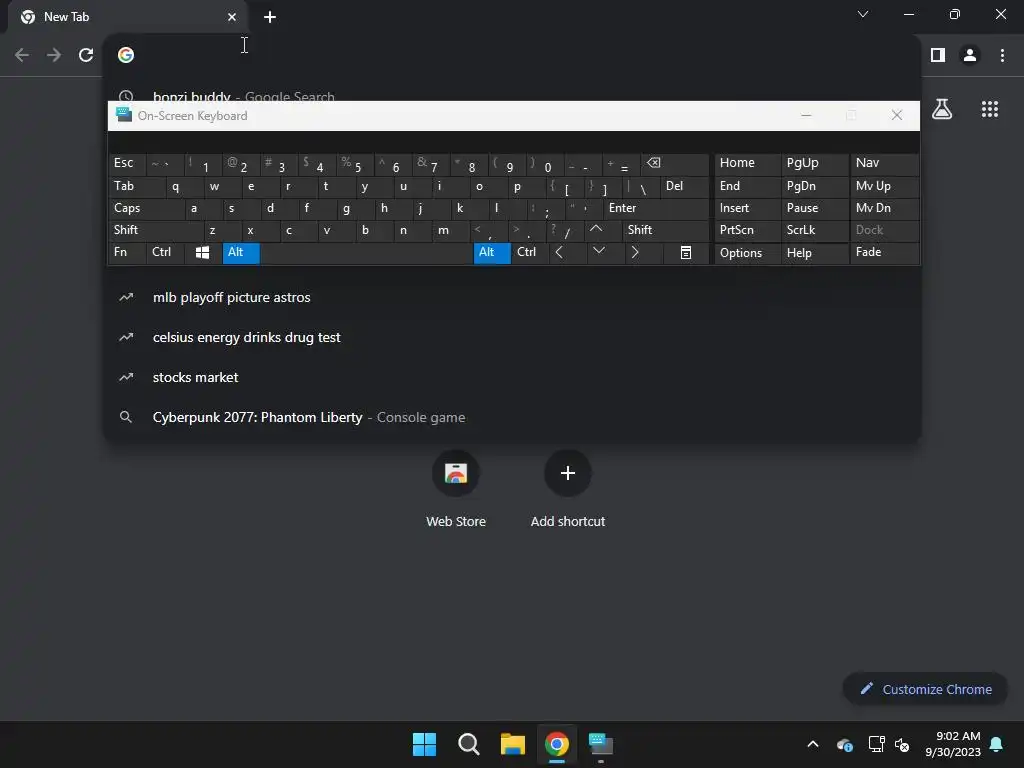1024x768 pixels.
Task: Click the 9:02 AM clock in taskbar
Action: [x=953, y=744]
